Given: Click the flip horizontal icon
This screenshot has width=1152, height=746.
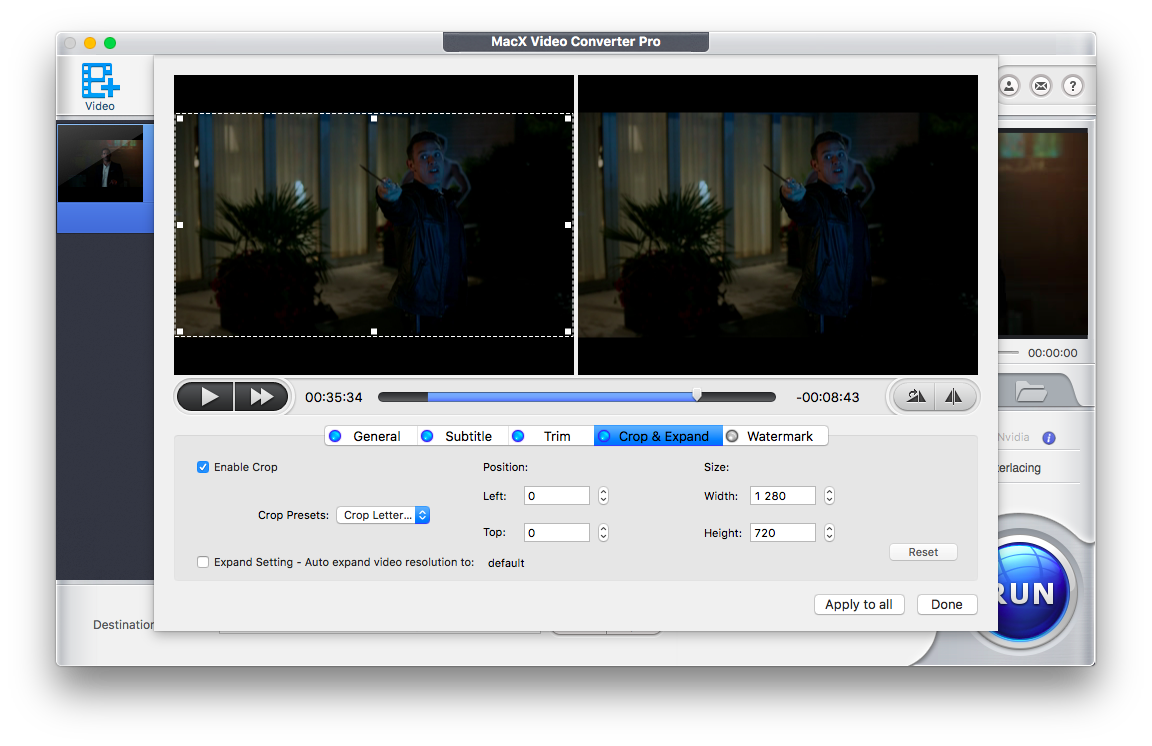Looking at the screenshot, I should click(x=953, y=397).
